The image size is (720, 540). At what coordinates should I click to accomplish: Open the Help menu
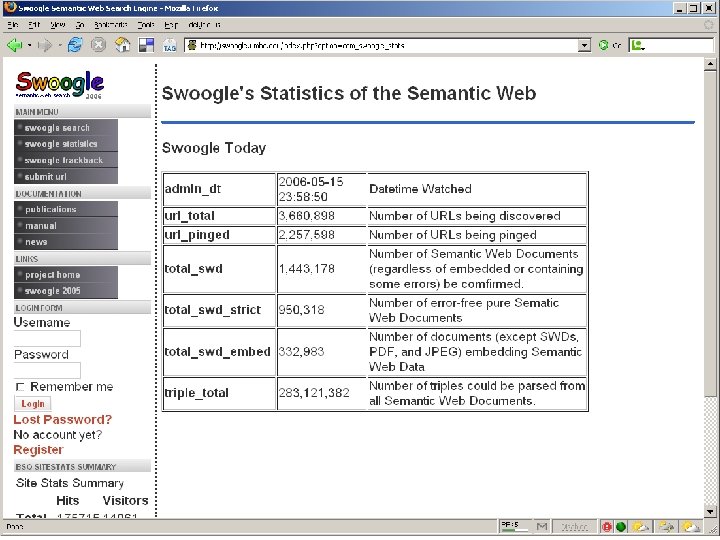171,25
